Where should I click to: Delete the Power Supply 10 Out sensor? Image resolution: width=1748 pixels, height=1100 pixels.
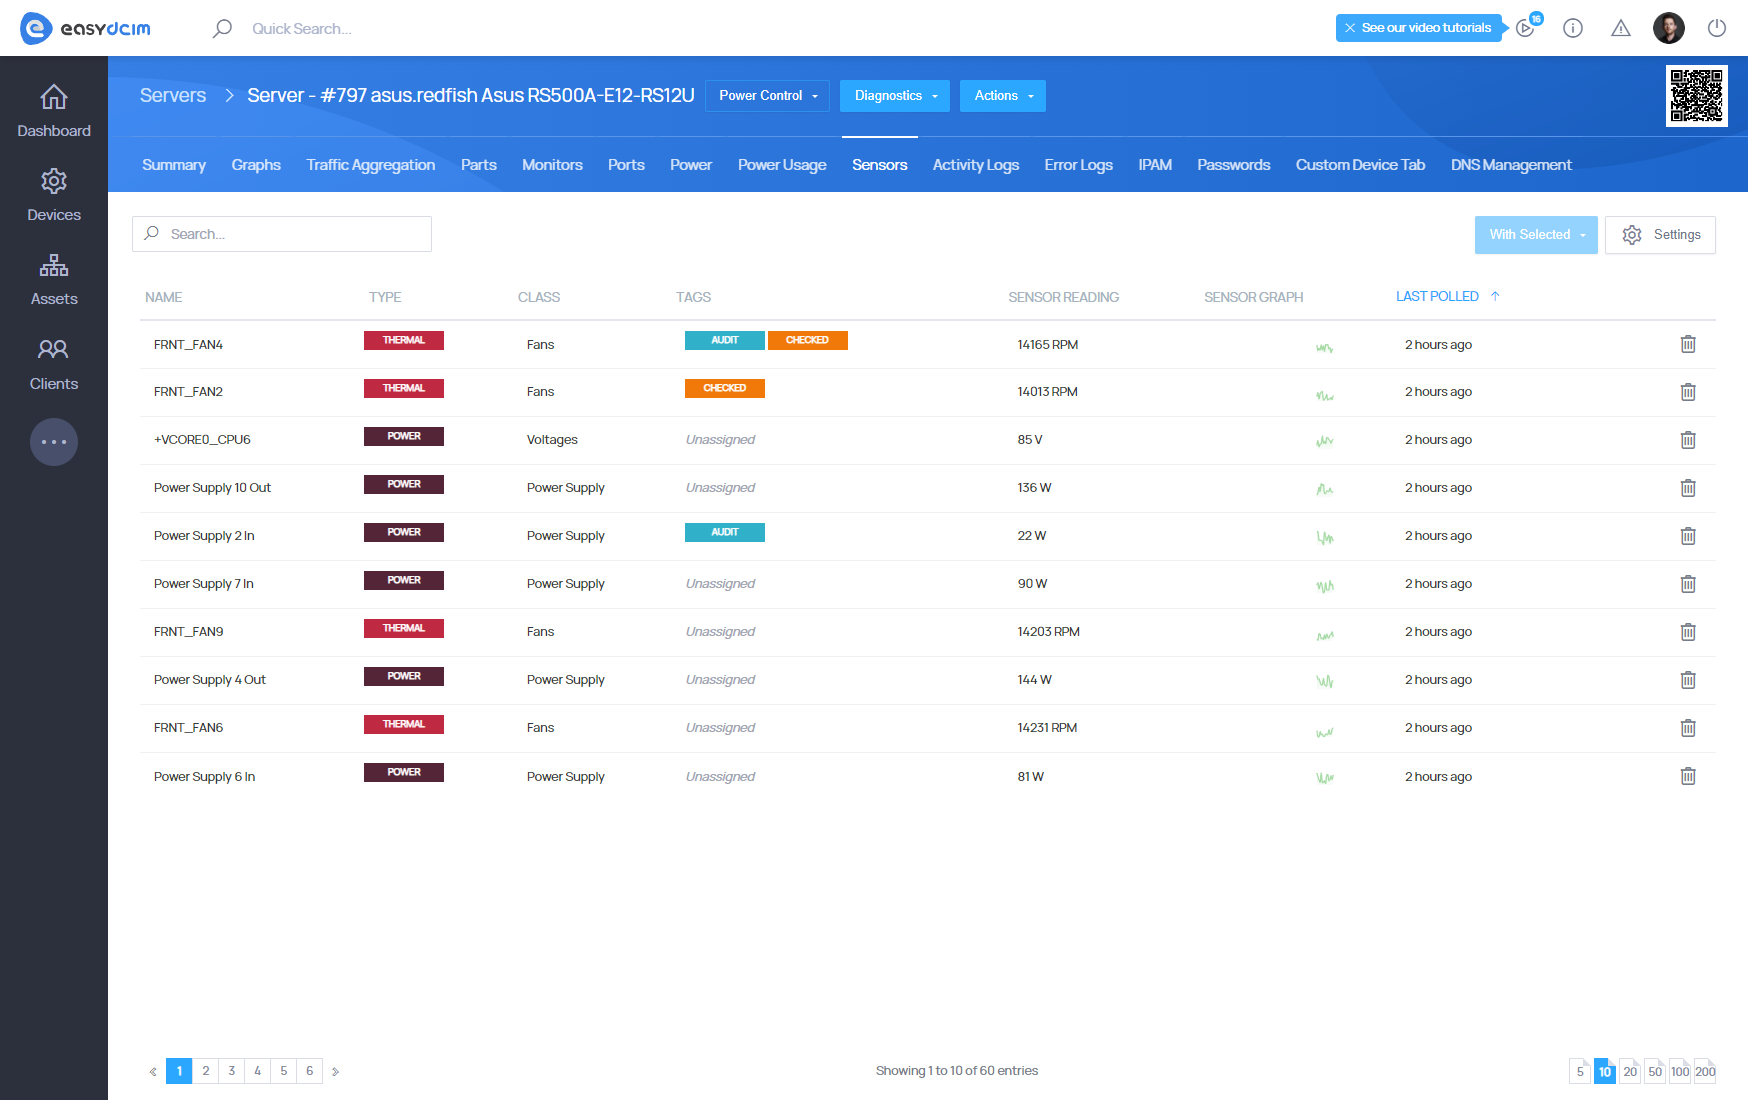click(x=1688, y=488)
